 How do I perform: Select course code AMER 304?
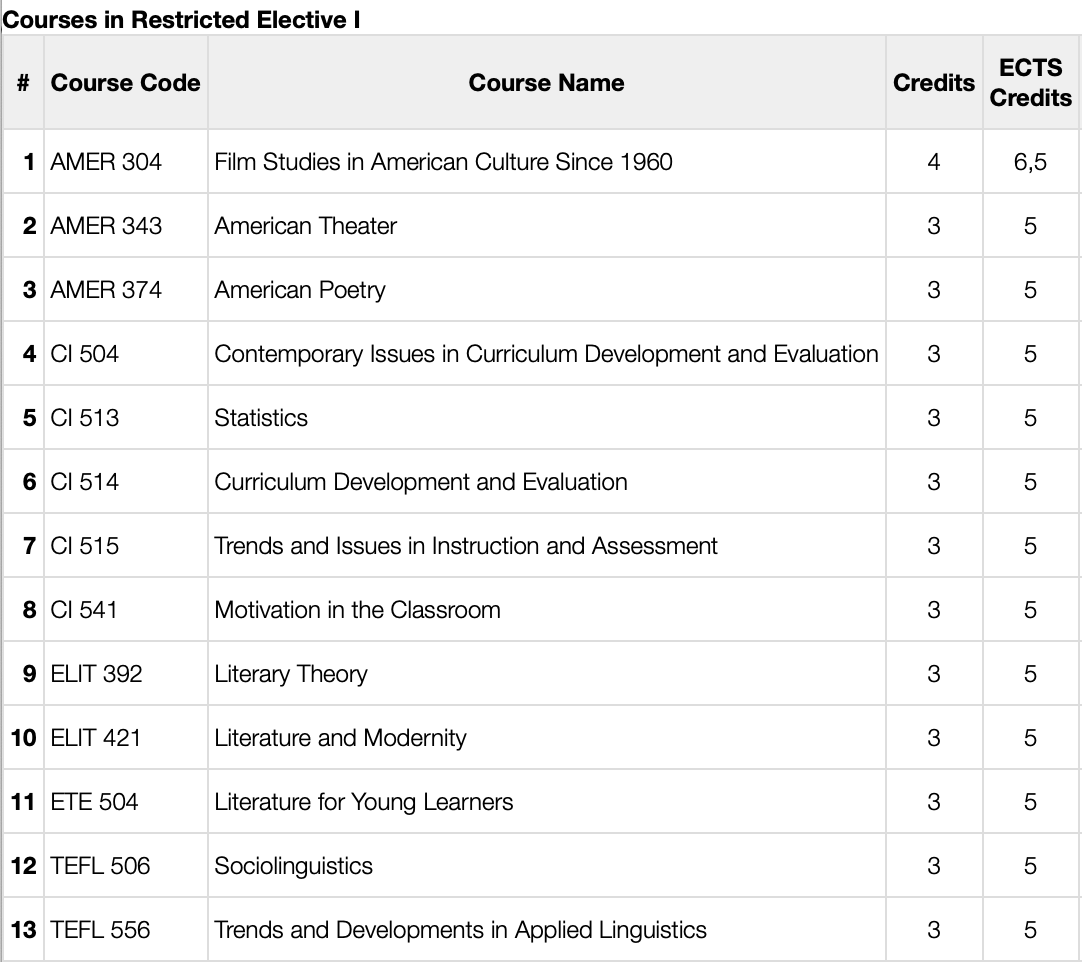(x=106, y=162)
